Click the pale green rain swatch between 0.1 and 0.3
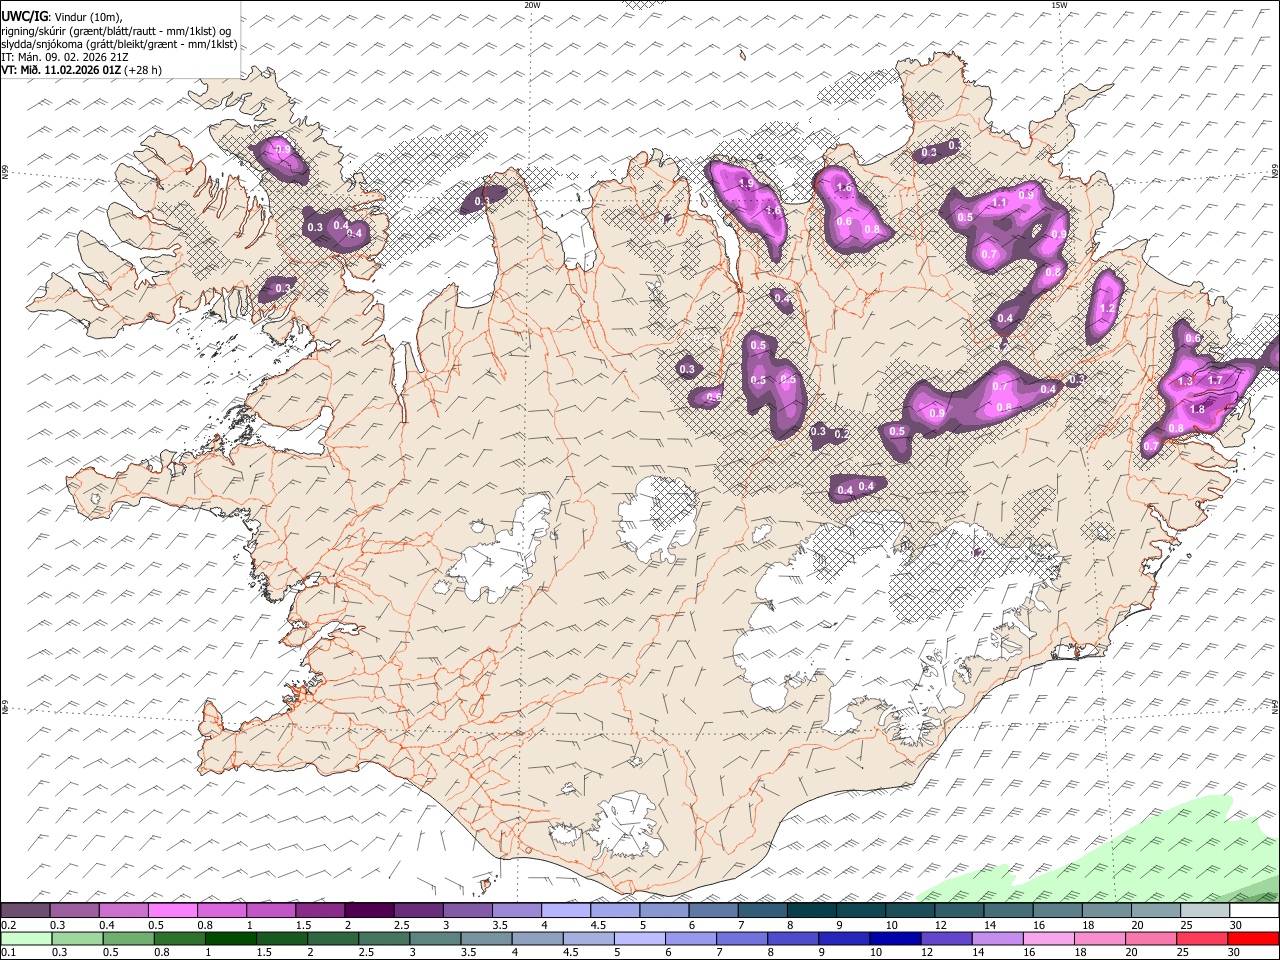 pyautogui.click(x=27, y=938)
